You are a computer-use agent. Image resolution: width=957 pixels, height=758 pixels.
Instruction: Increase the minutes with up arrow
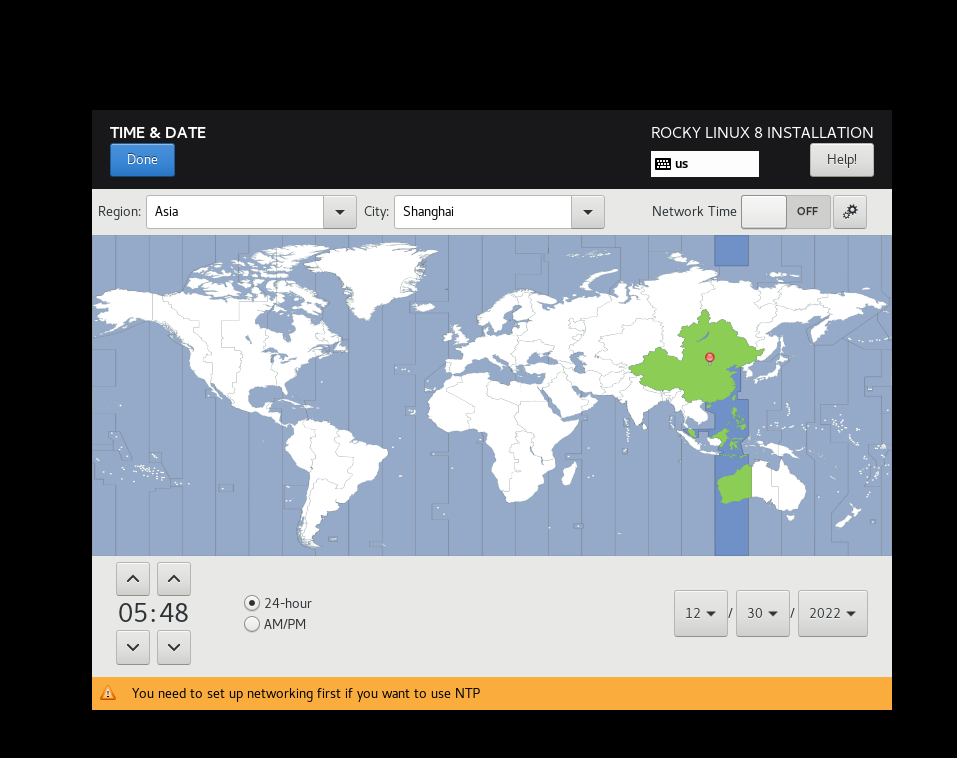pyautogui.click(x=174, y=579)
